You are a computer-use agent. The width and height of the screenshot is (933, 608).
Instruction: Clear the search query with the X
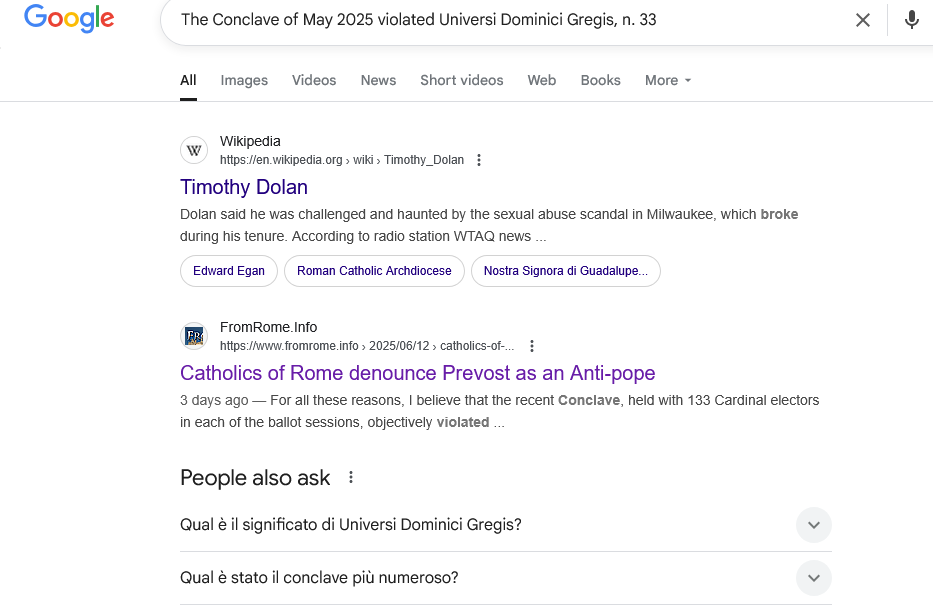point(863,20)
